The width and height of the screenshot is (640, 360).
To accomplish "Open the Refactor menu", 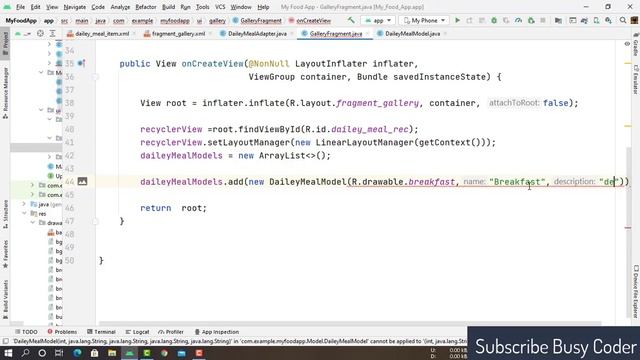I will coord(146,7).
